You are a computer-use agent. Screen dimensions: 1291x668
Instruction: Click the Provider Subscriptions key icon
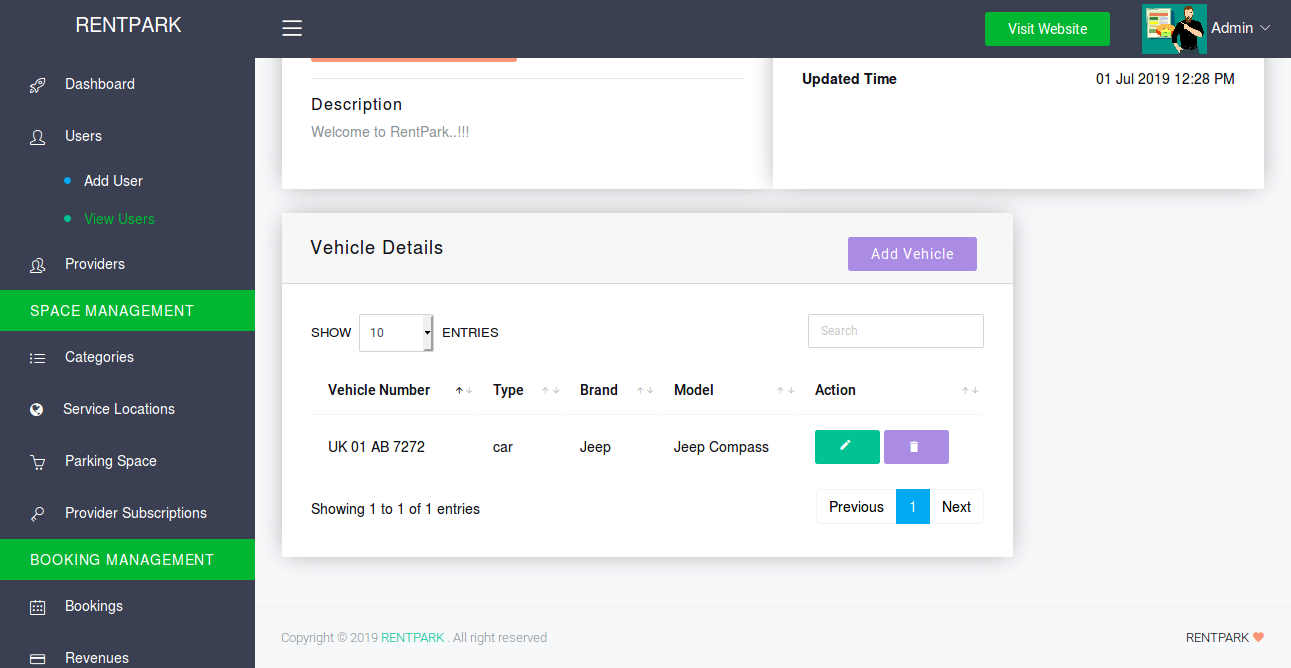tap(38, 514)
